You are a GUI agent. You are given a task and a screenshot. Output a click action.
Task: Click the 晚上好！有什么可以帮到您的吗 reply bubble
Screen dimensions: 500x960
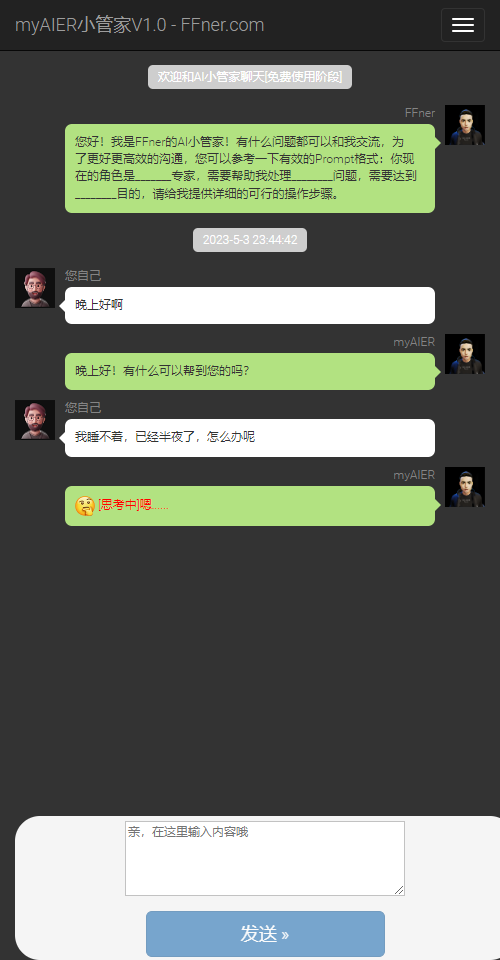pos(250,372)
